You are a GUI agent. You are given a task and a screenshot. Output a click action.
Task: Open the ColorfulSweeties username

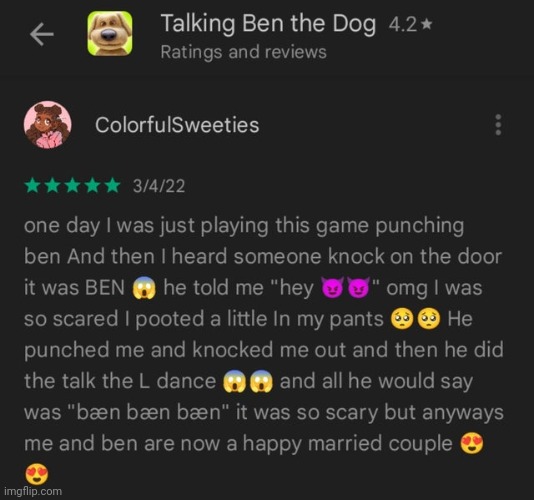click(177, 125)
